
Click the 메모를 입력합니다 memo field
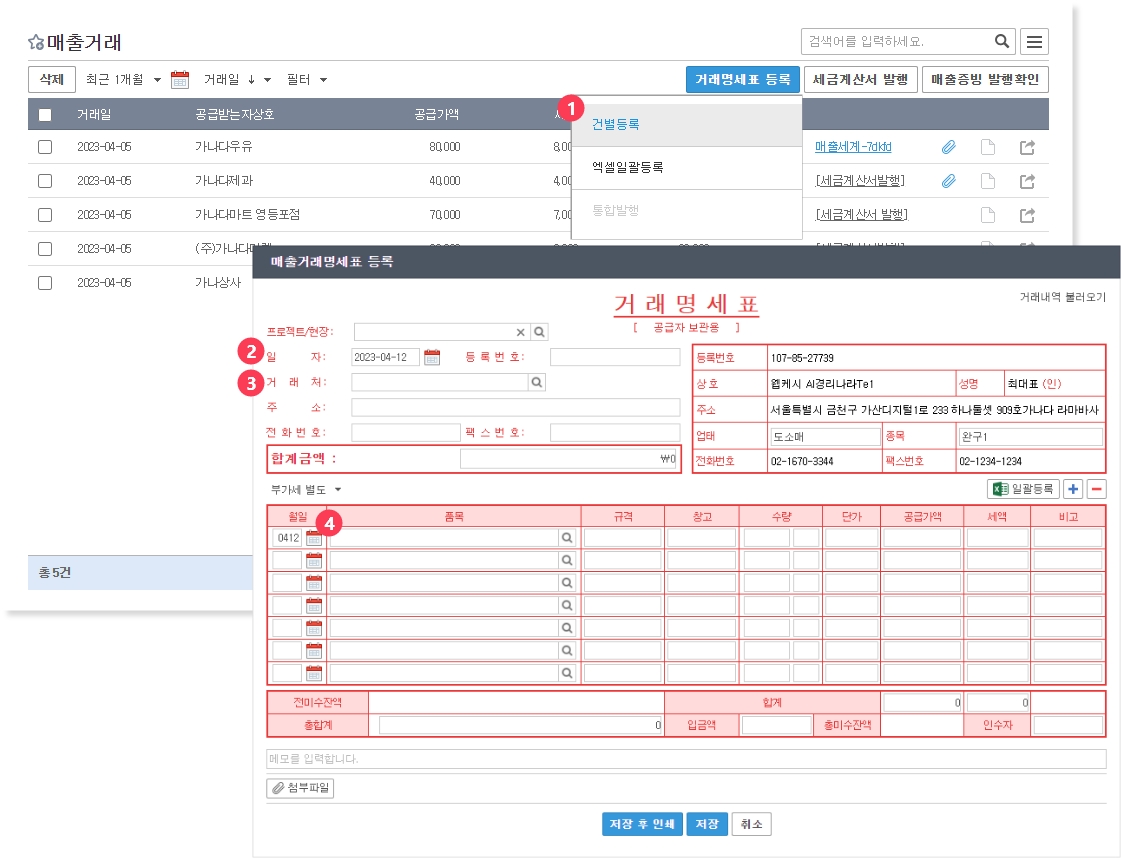[x=686, y=759]
